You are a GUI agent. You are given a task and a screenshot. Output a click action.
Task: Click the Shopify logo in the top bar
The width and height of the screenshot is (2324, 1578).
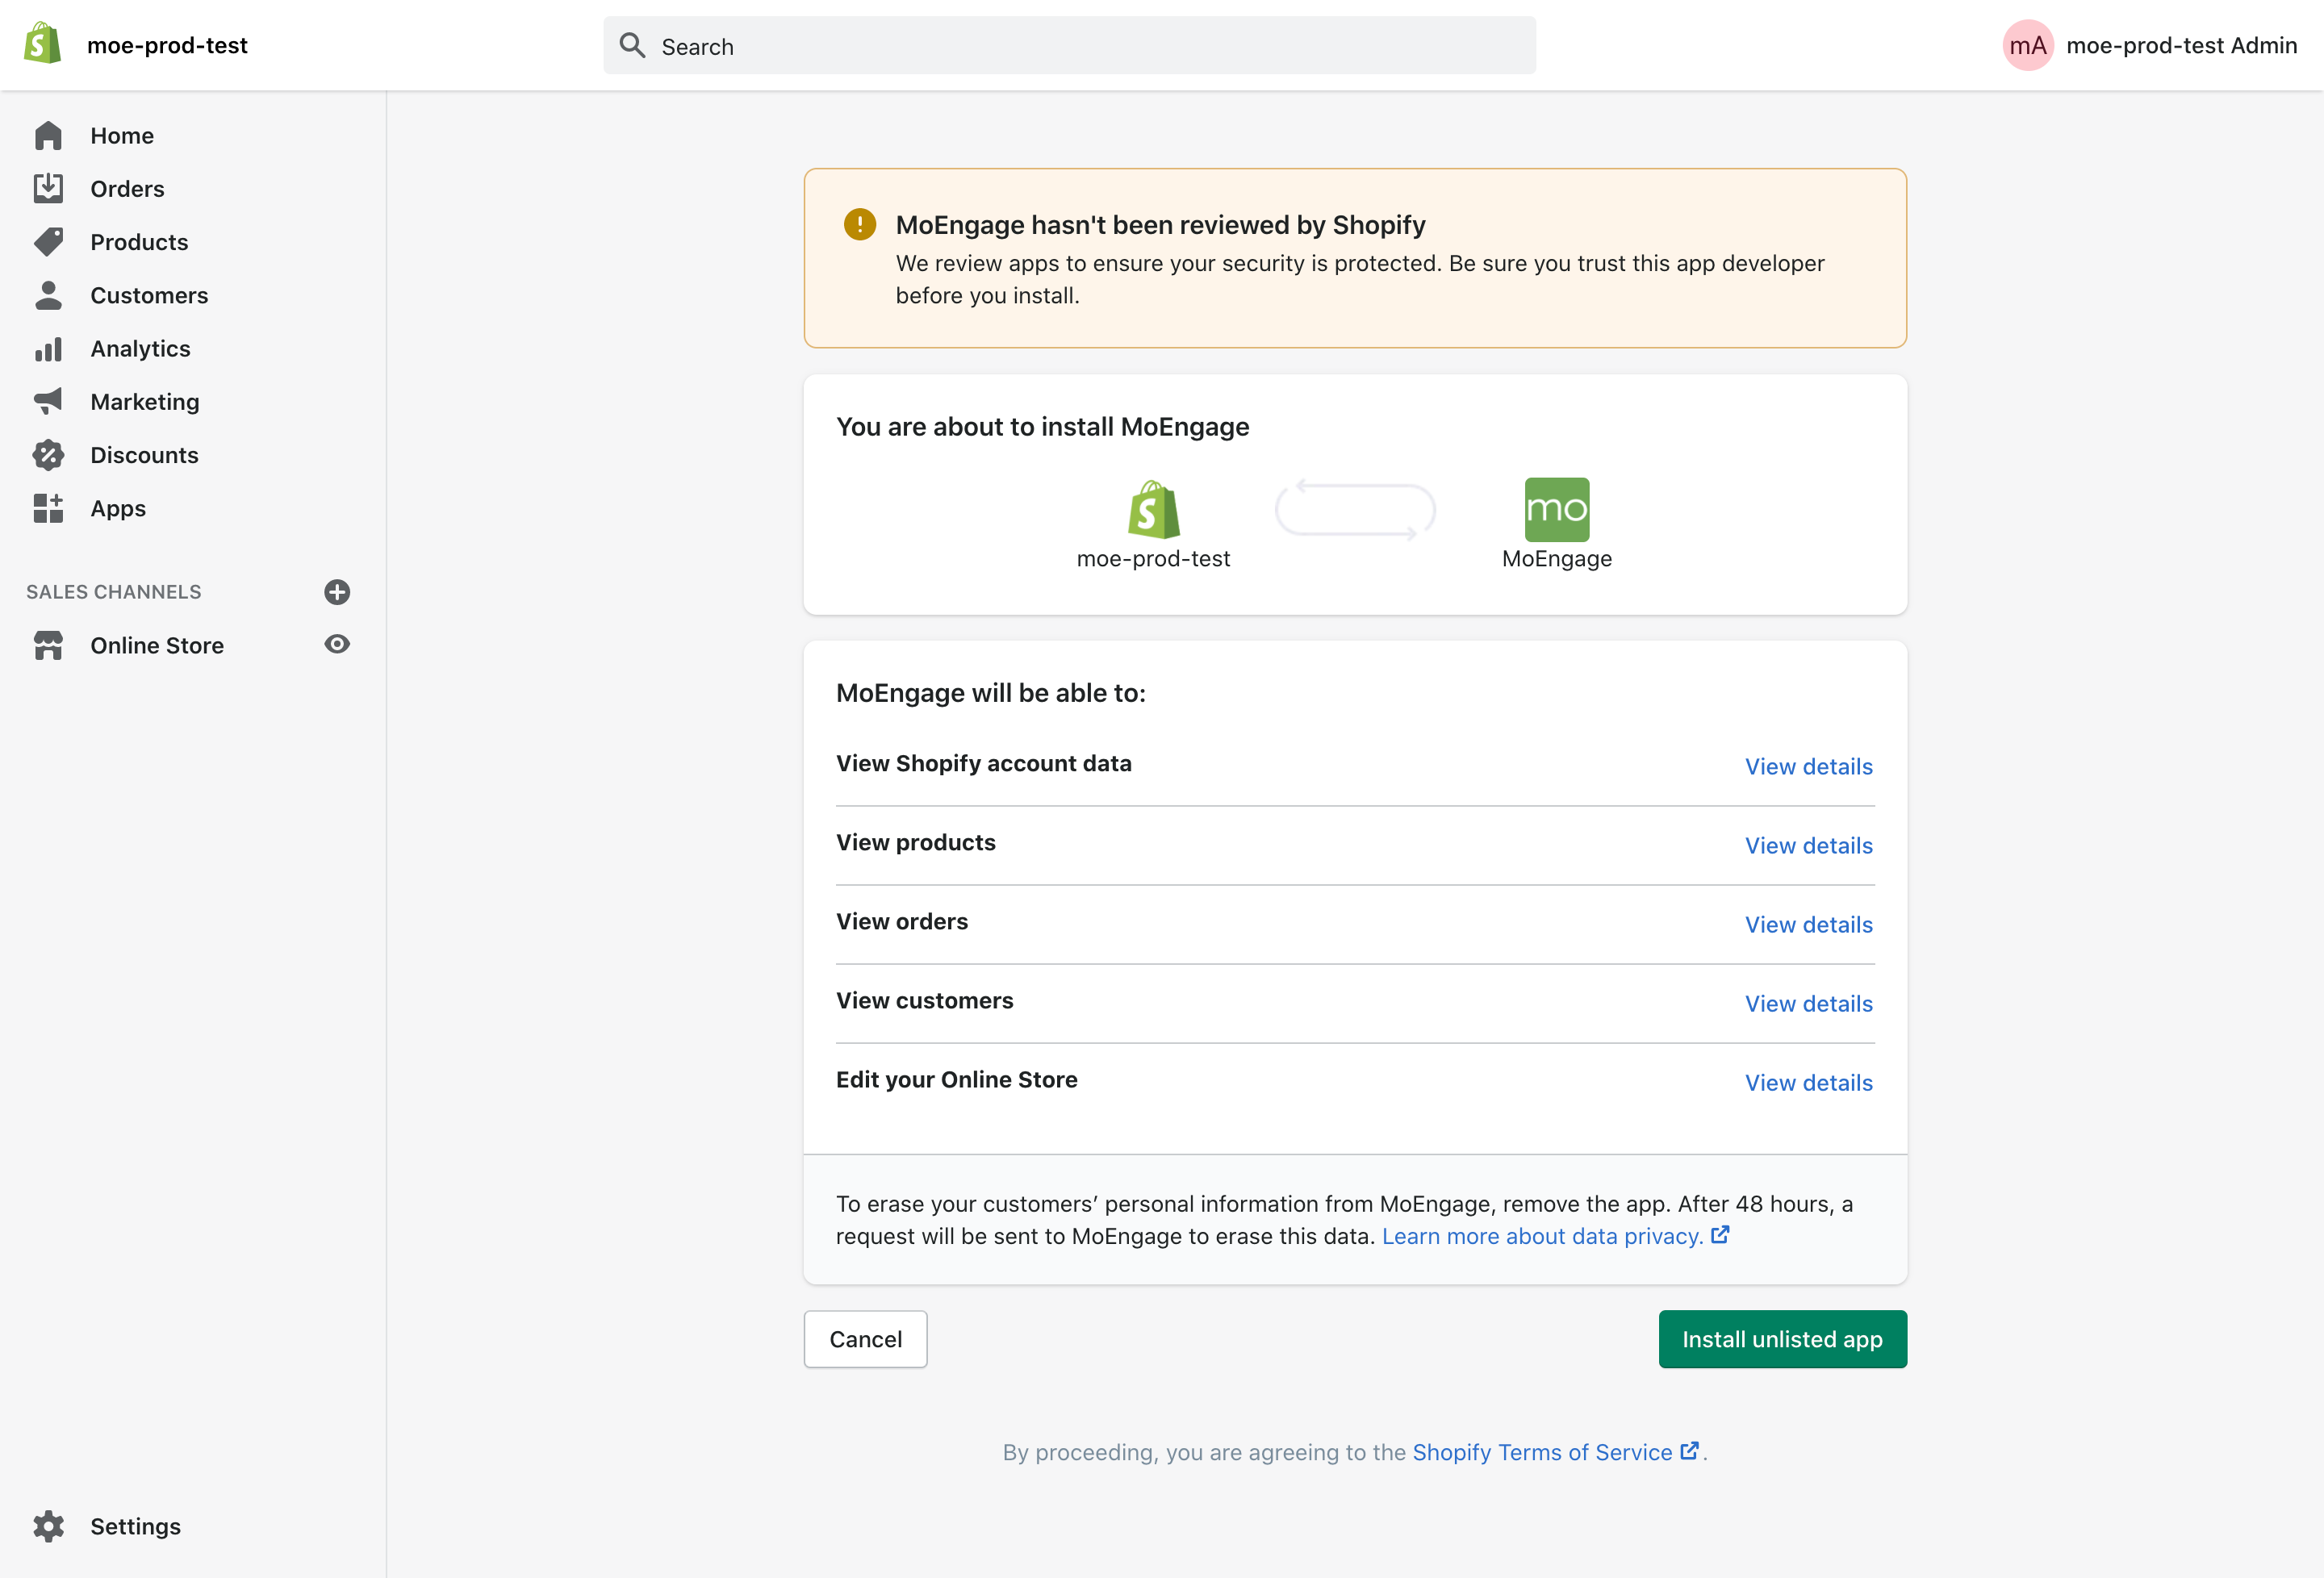point(42,44)
